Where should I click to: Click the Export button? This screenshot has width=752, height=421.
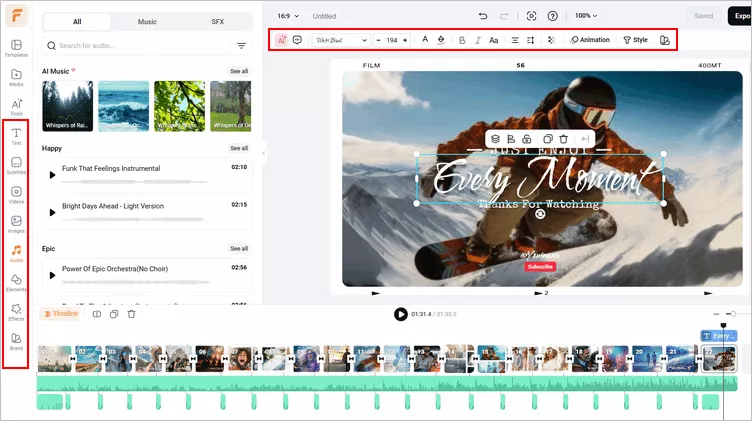point(740,16)
